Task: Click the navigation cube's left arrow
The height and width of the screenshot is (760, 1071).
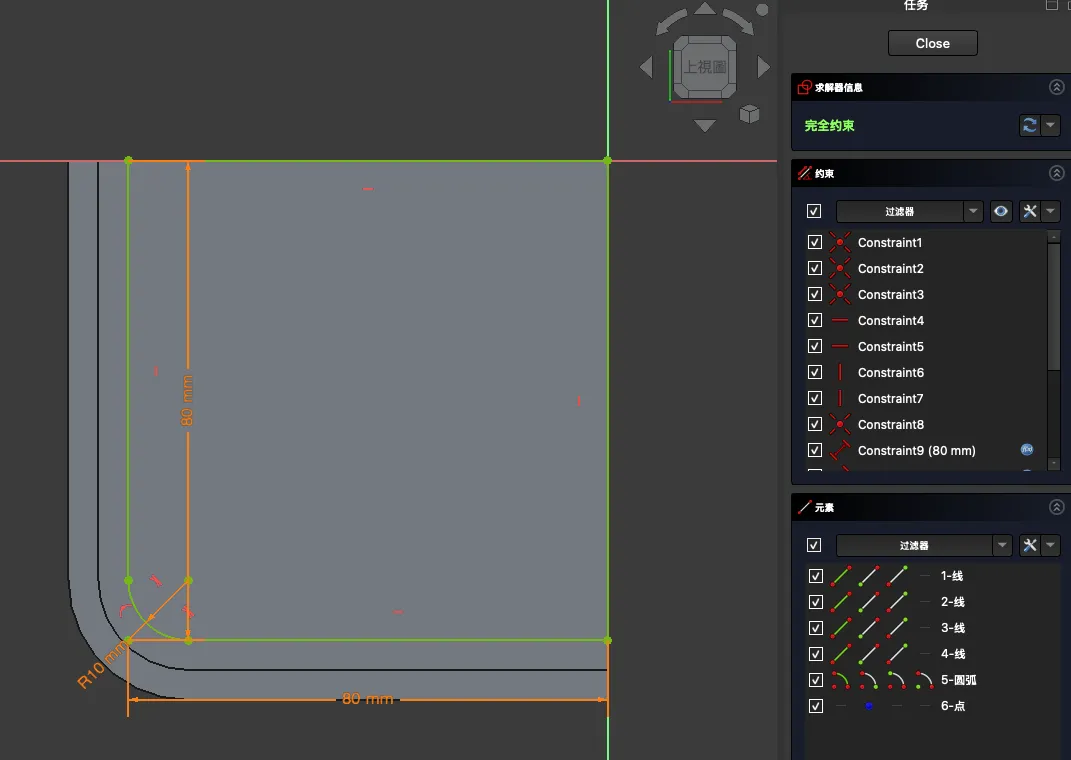Action: (646, 67)
